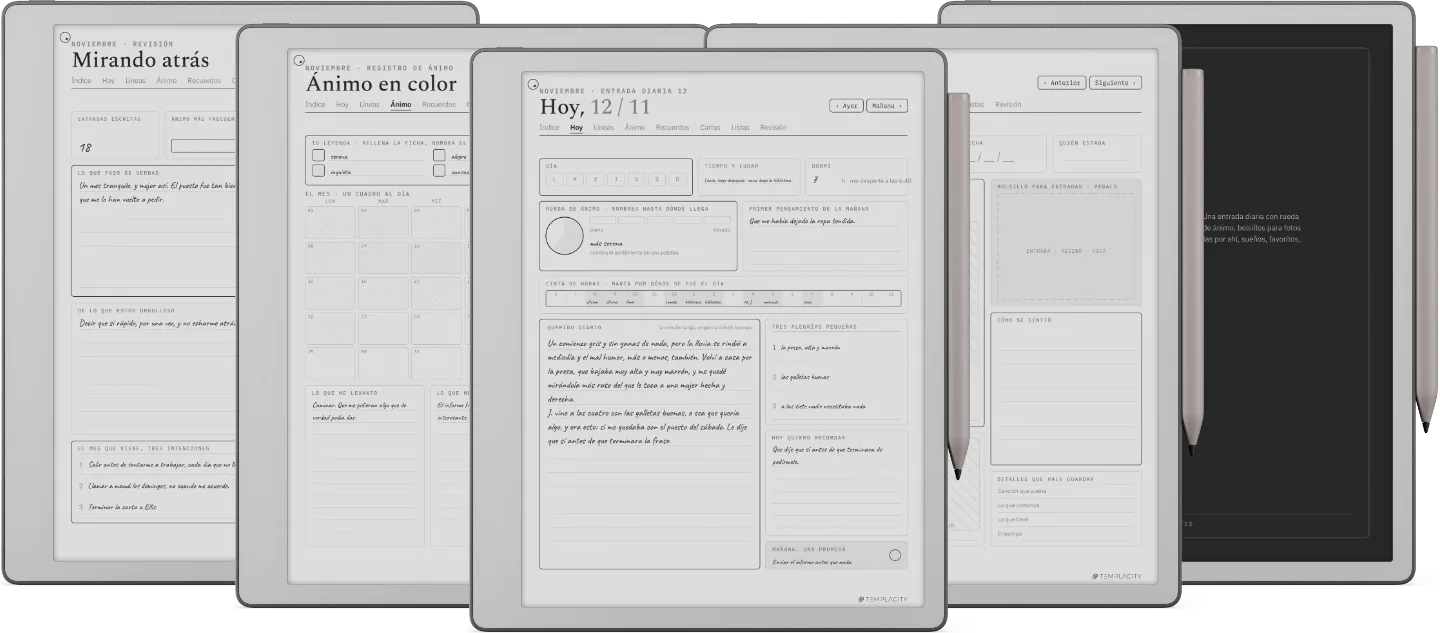Image resolution: width=1440 pixels, height=633 pixels.
Task: Tap the Rueda de ánimo mood wheel
Action: pyautogui.click(x=564, y=236)
